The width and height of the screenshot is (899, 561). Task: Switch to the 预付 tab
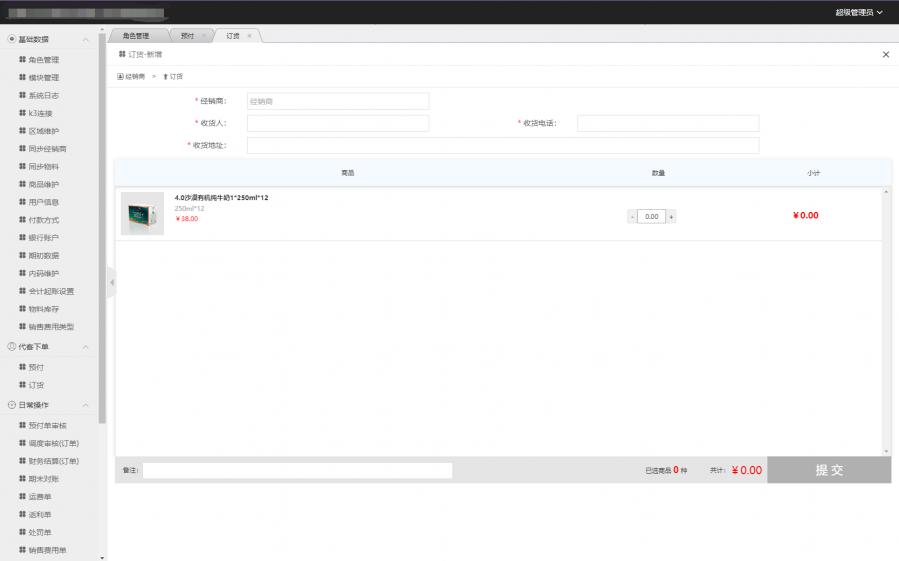pos(187,36)
